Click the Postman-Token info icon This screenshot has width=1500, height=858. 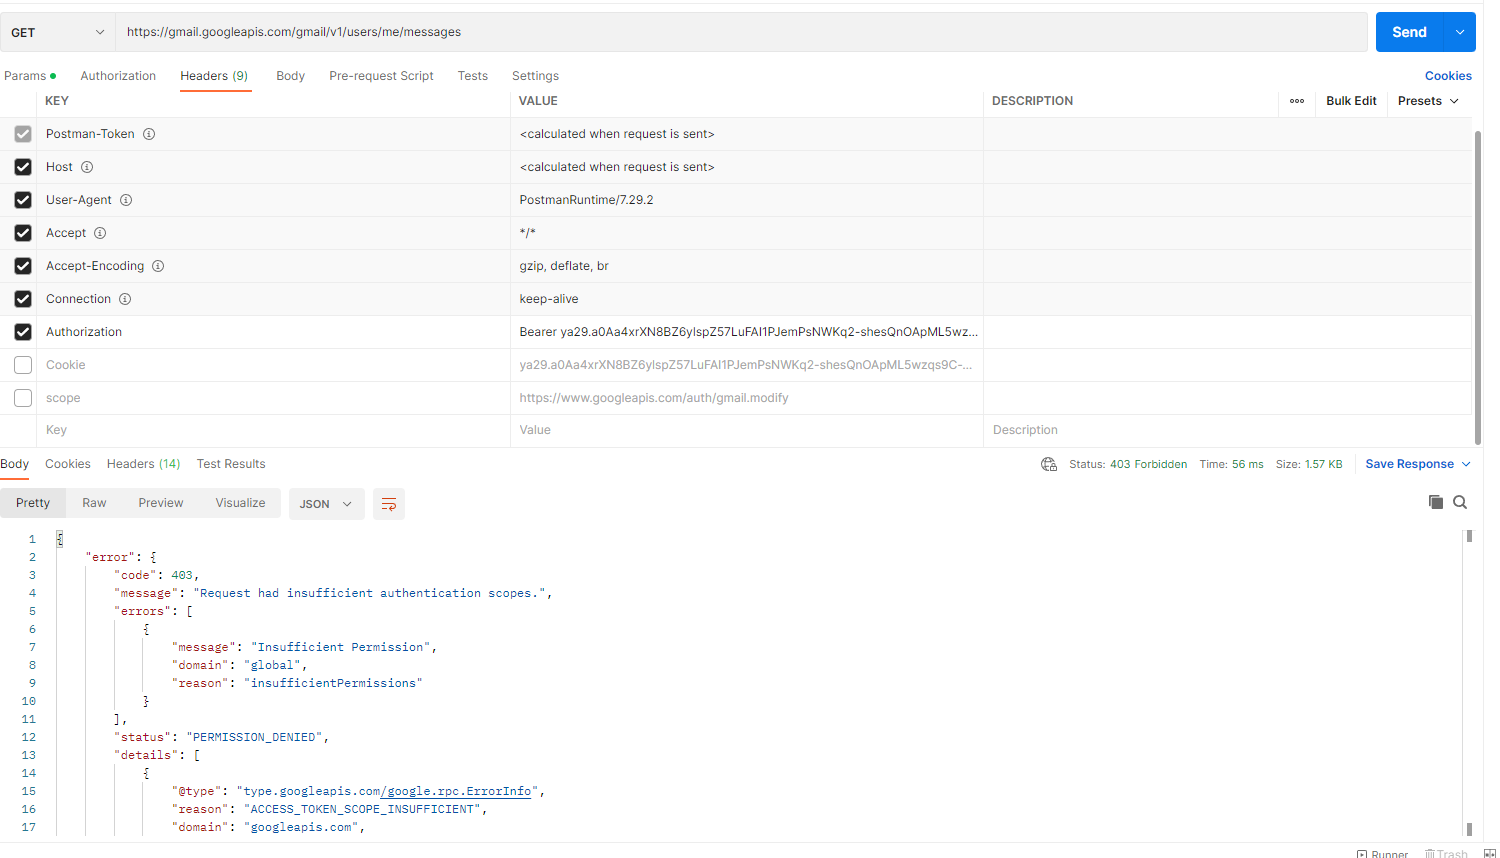(x=149, y=134)
